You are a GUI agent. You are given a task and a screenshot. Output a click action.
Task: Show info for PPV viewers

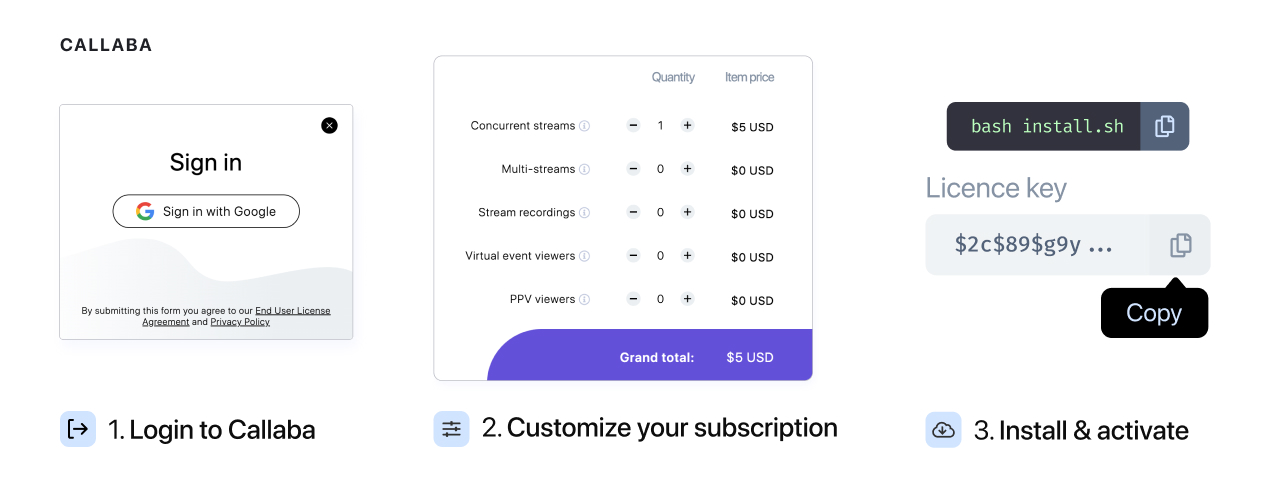(585, 300)
